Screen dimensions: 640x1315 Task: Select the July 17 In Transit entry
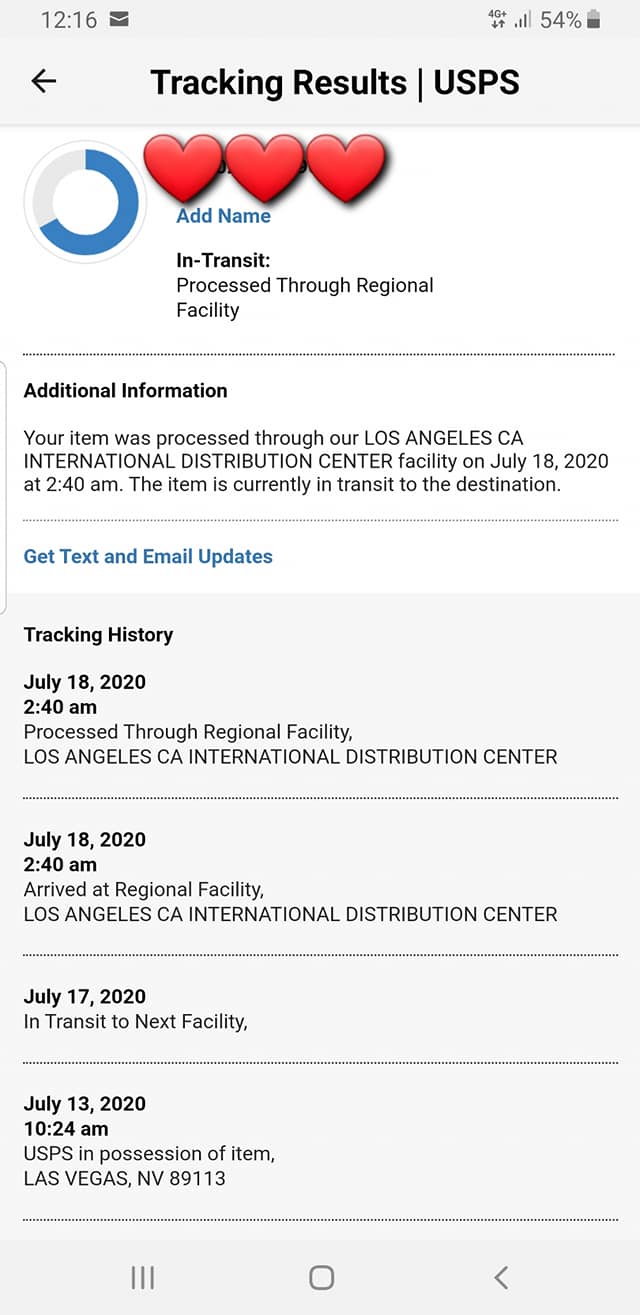(320, 1009)
